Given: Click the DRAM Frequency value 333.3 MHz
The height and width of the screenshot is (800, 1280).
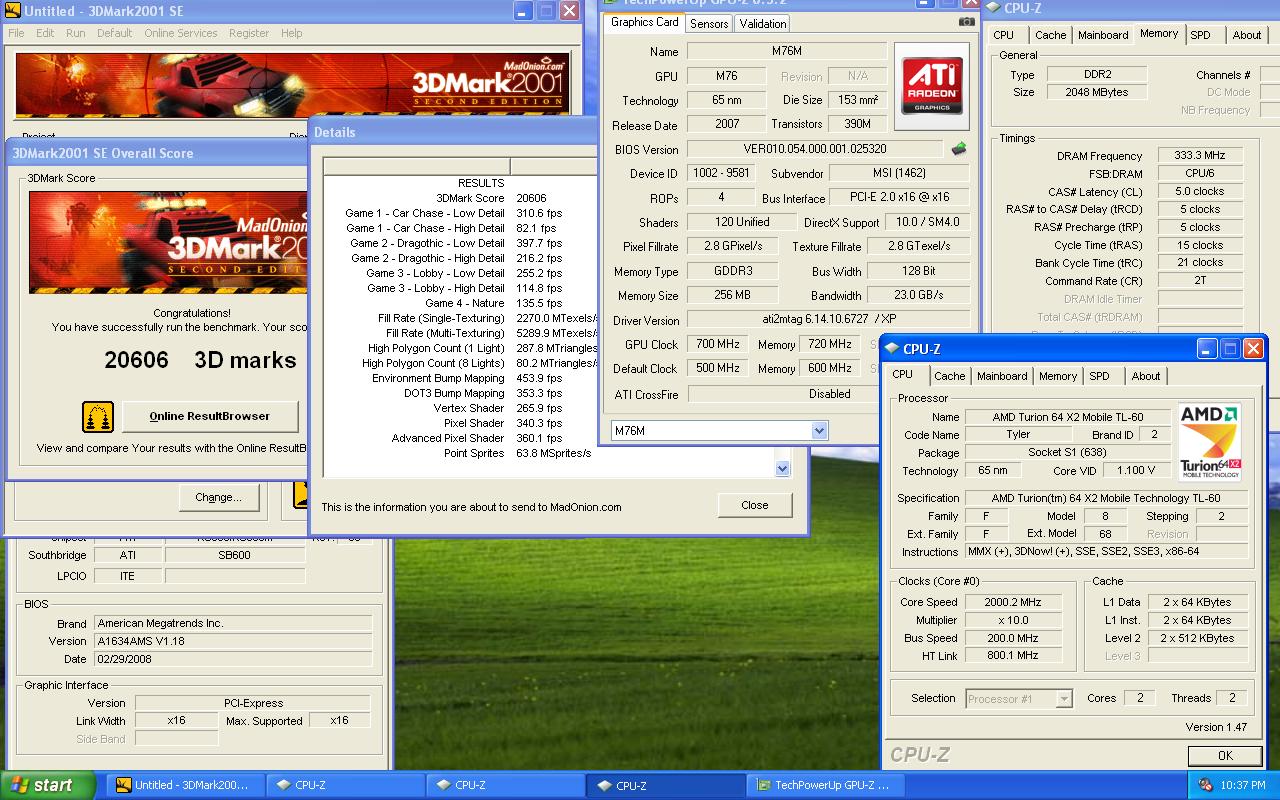Looking at the screenshot, I should coord(1200,155).
